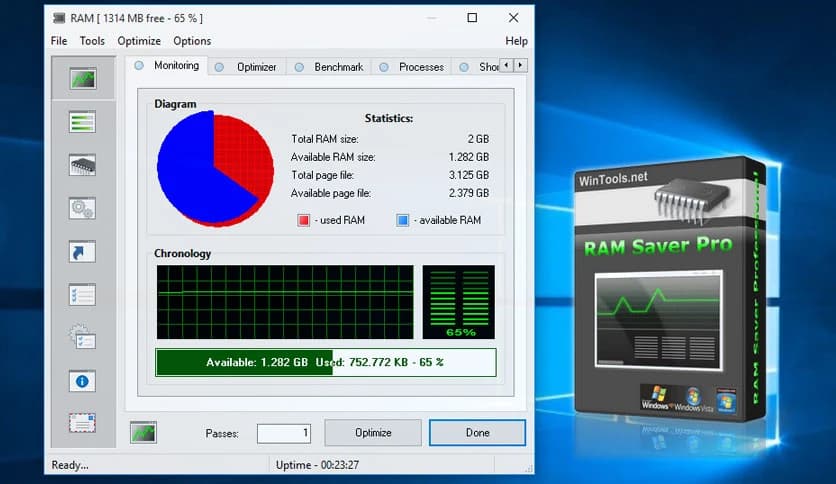Click the 65% level meter
Screen dimensions: 836x484
(459, 302)
